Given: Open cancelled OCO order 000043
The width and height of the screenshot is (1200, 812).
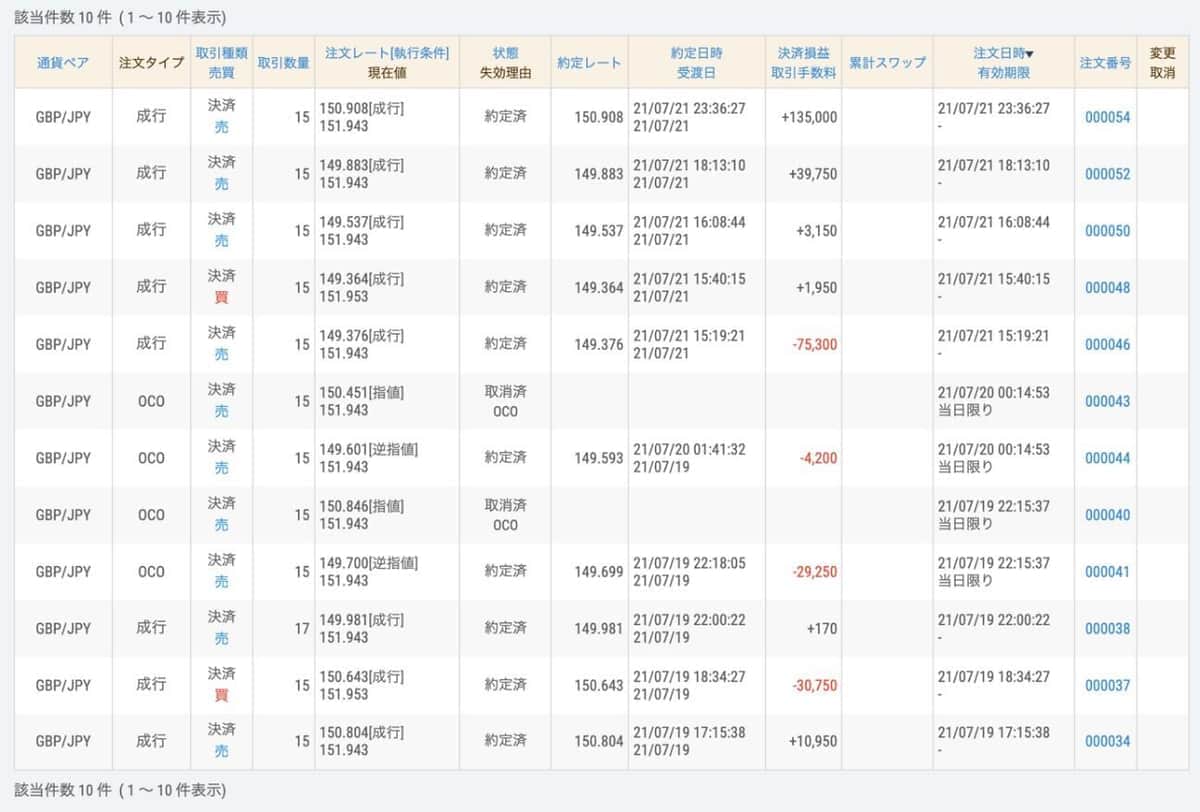Looking at the screenshot, I should 1107,402.
